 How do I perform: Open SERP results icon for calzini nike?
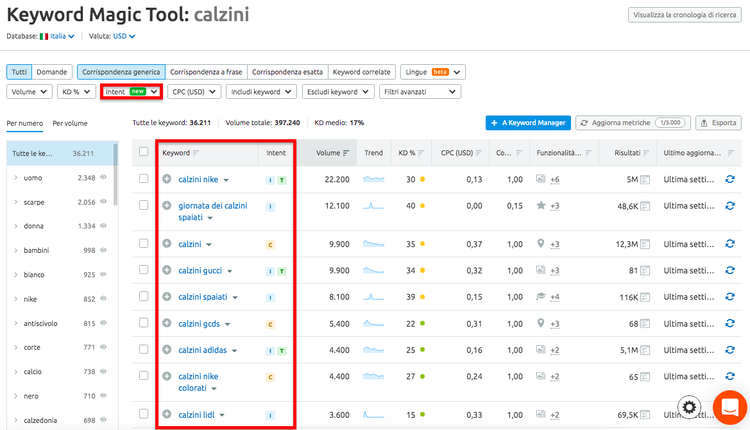coord(645,180)
